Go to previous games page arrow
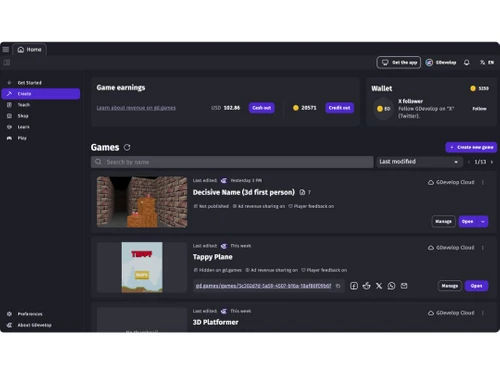The image size is (500, 375). point(469,162)
